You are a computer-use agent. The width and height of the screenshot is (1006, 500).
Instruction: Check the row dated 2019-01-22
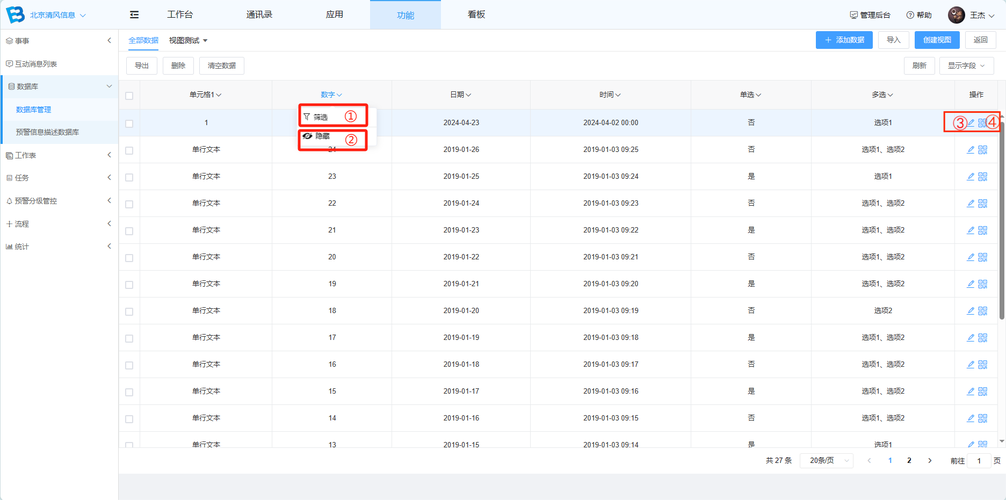[x=129, y=257]
